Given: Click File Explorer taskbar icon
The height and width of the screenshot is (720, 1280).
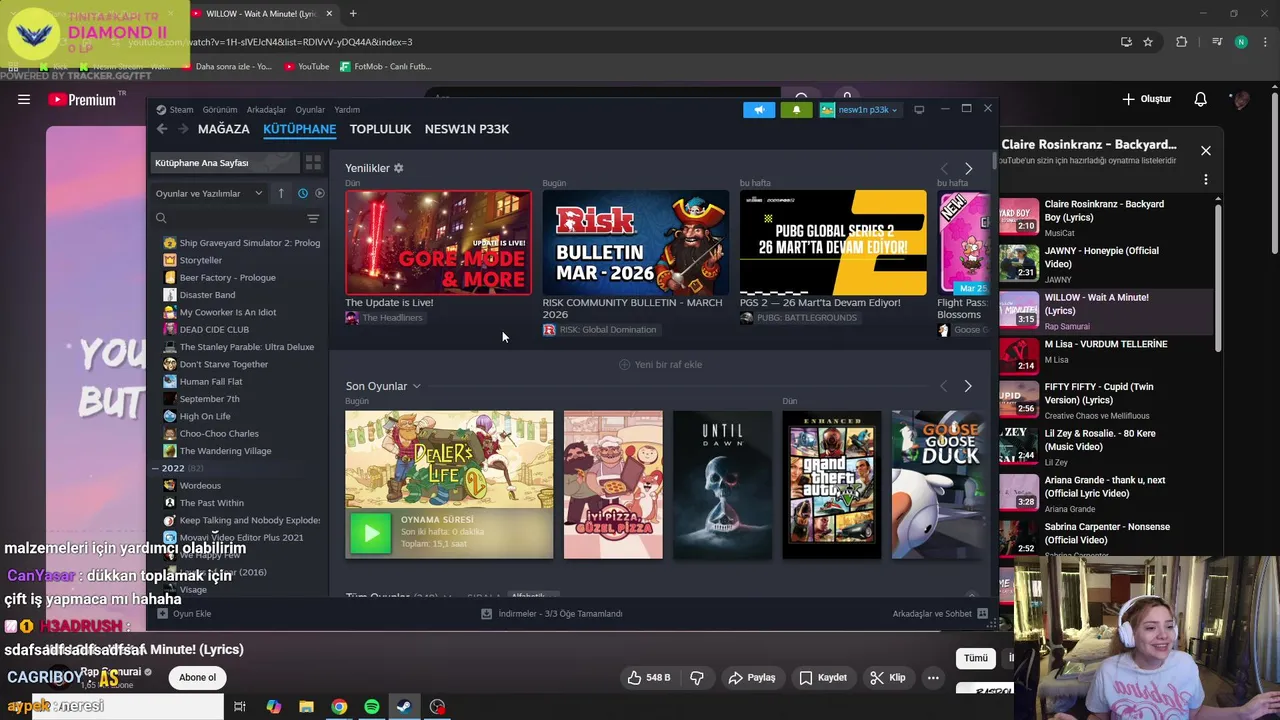Looking at the screenshot, I should pyautogui.click(x=306, y=707).
